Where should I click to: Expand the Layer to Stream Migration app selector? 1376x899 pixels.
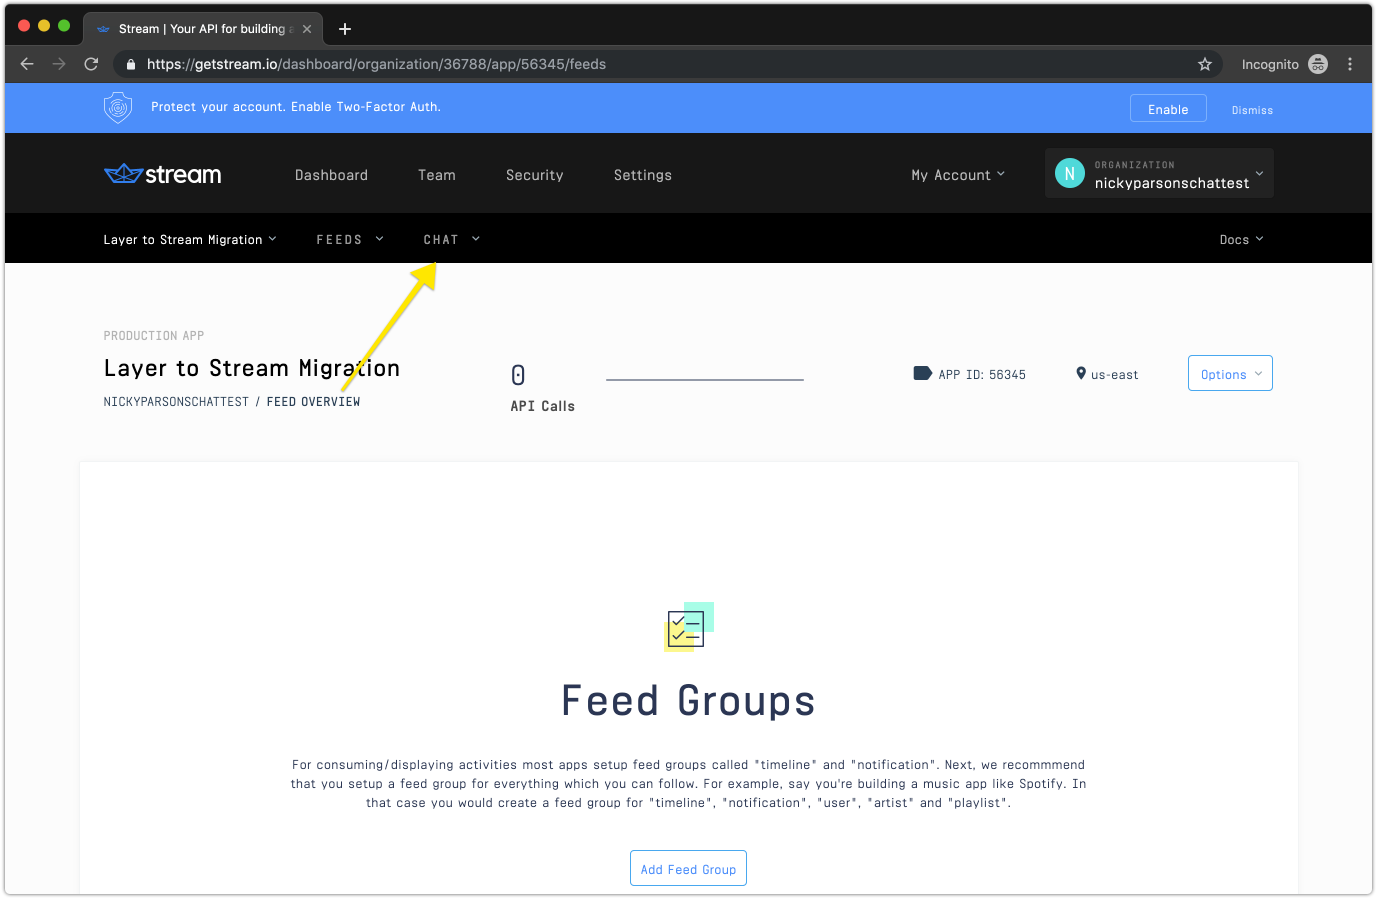(190, 240)
